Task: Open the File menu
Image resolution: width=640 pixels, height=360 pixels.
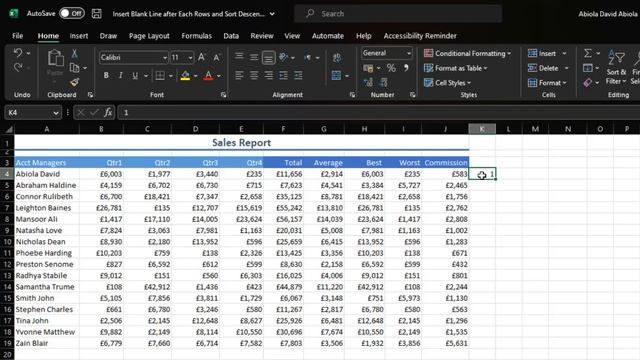Action: 18,36
